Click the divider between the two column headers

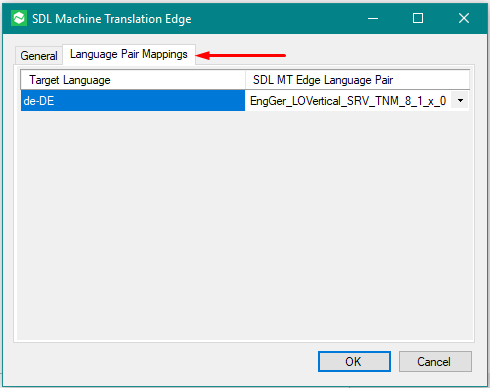point(245,80)
